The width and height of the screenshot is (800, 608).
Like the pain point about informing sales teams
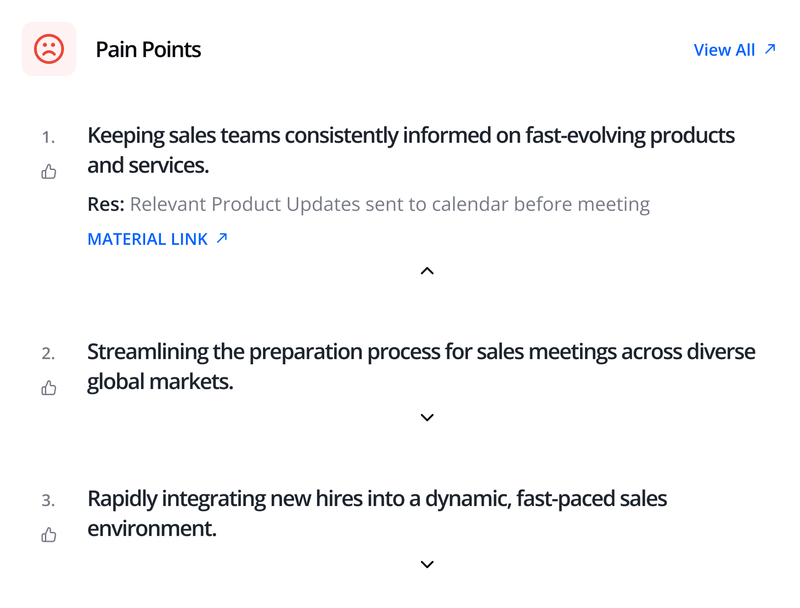pyautogui.click(x=49, y=172)
